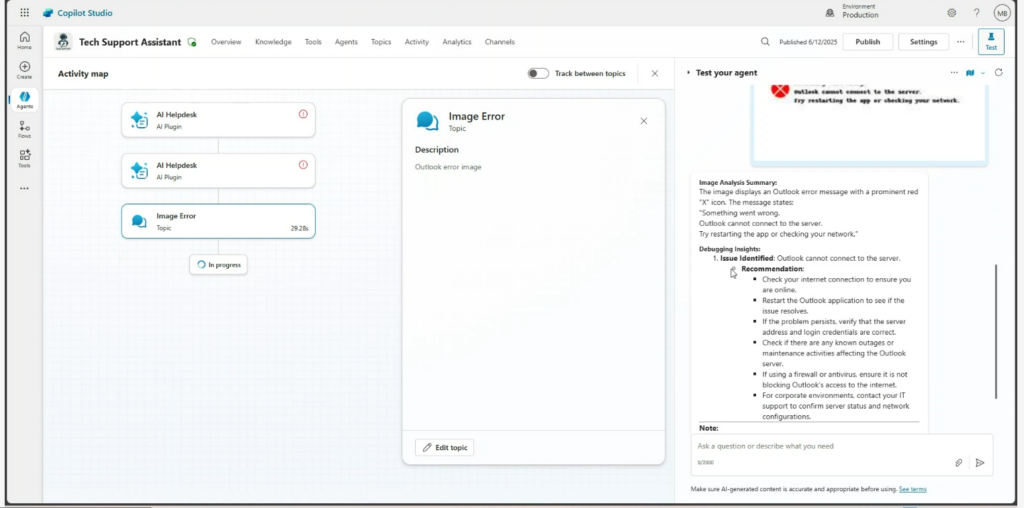Click the 'Activity map' panel title
The height and width of the screenshot is (508, 1024).
click(x=83, y=74)
